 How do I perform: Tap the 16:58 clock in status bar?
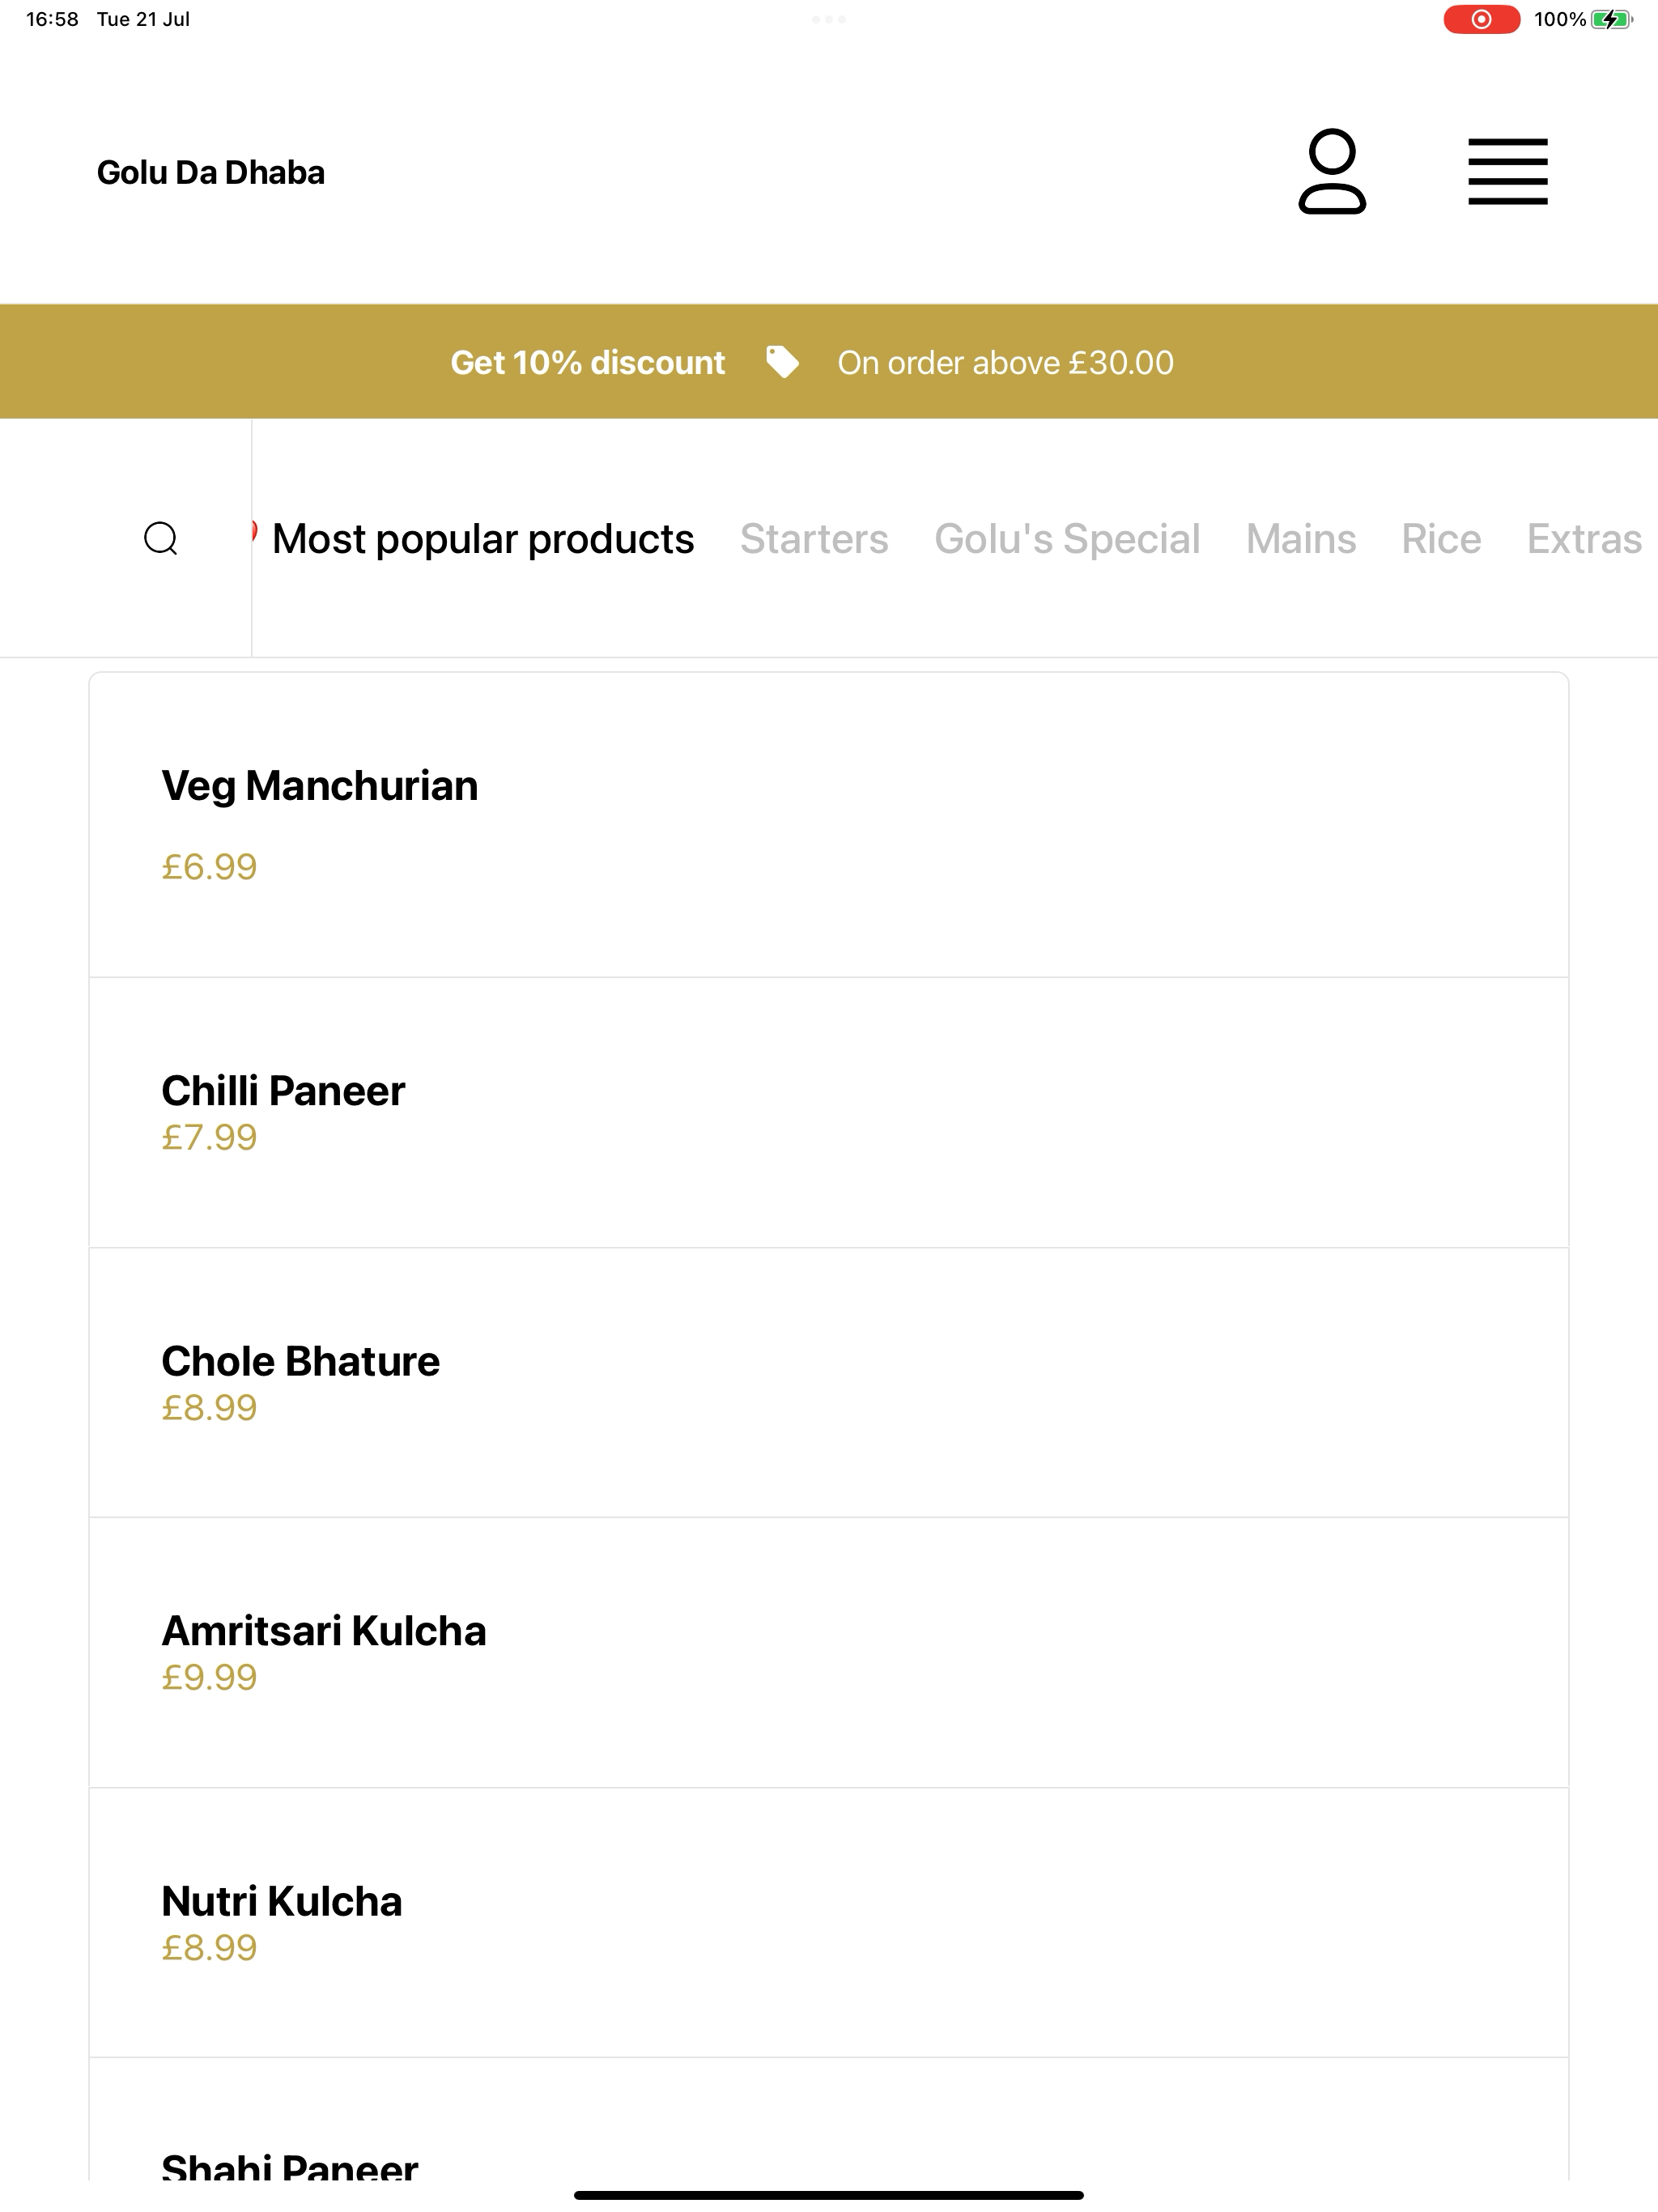pyautogui.click(x=52, y=19)
